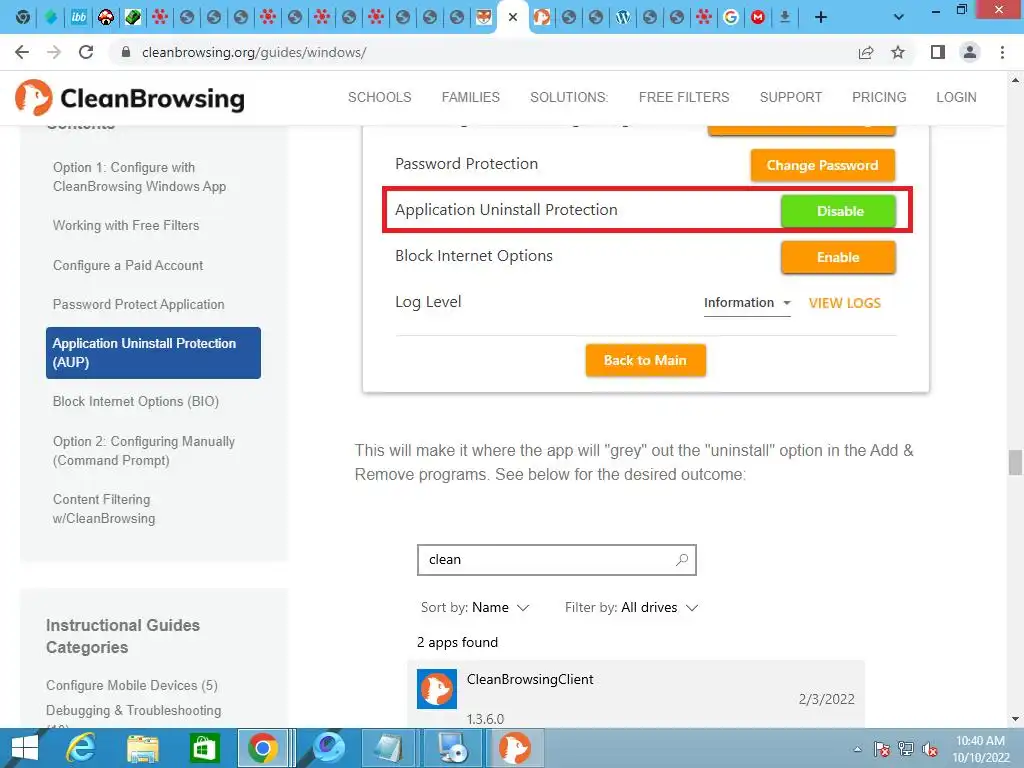This screenshot has width=1024, height=768.
Task: Open the SOLUTIONS menu item
Action: tap(569, 97)
